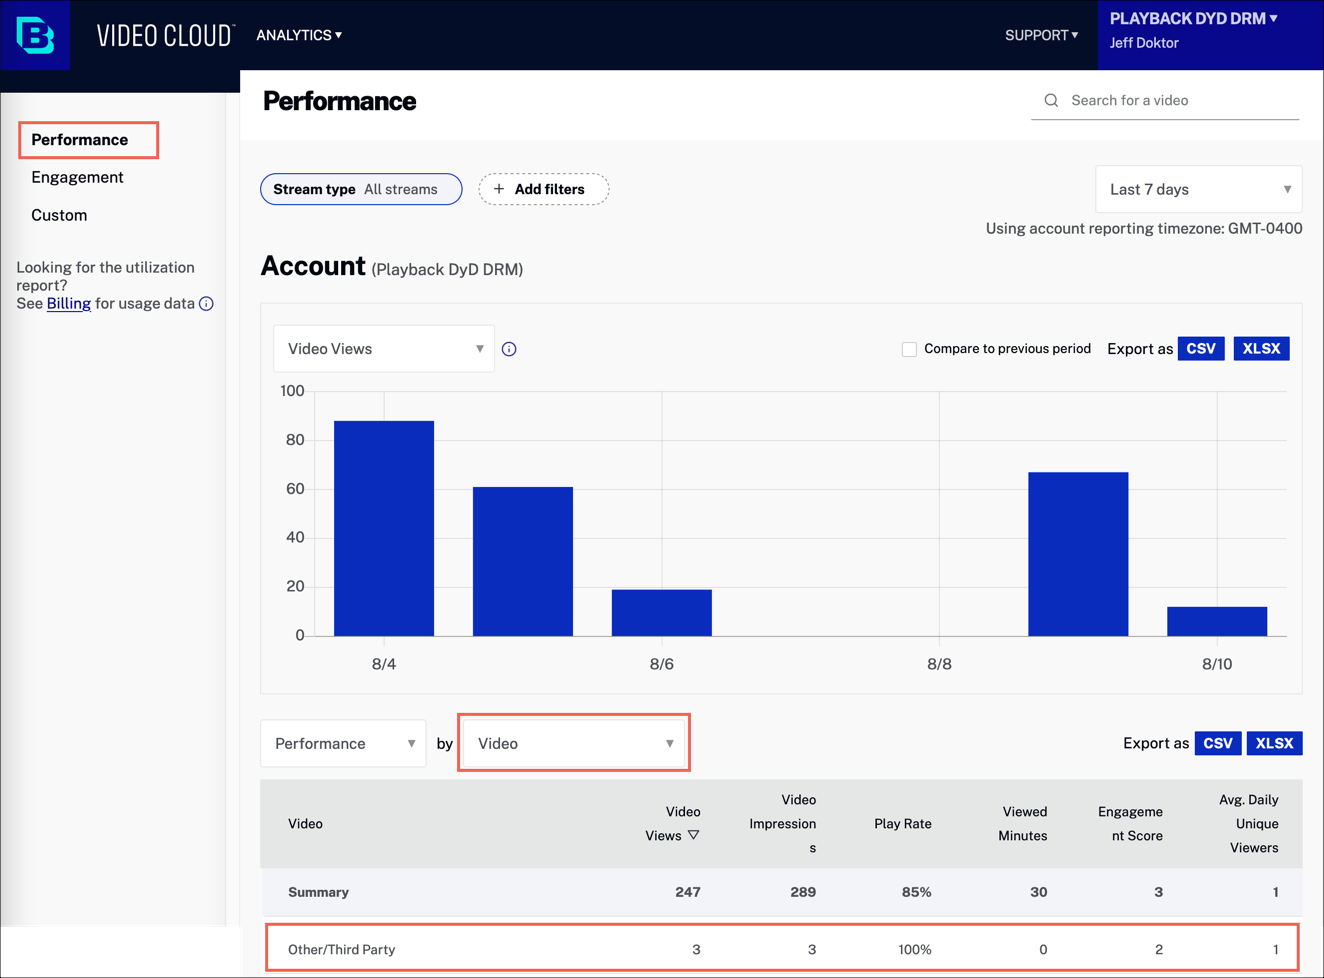The width and height of the screenshot is (1324, 978).
Task: Click the Video column header
Action: click(305, 824)
